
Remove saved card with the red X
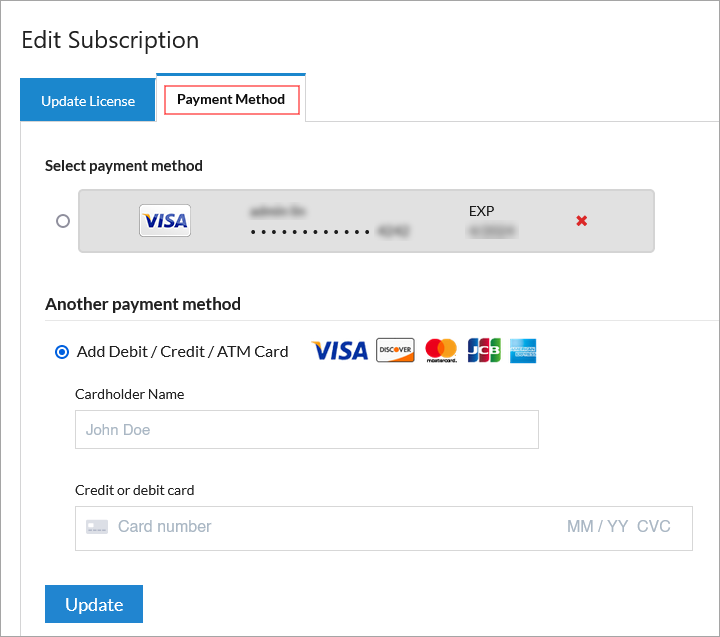581,220
